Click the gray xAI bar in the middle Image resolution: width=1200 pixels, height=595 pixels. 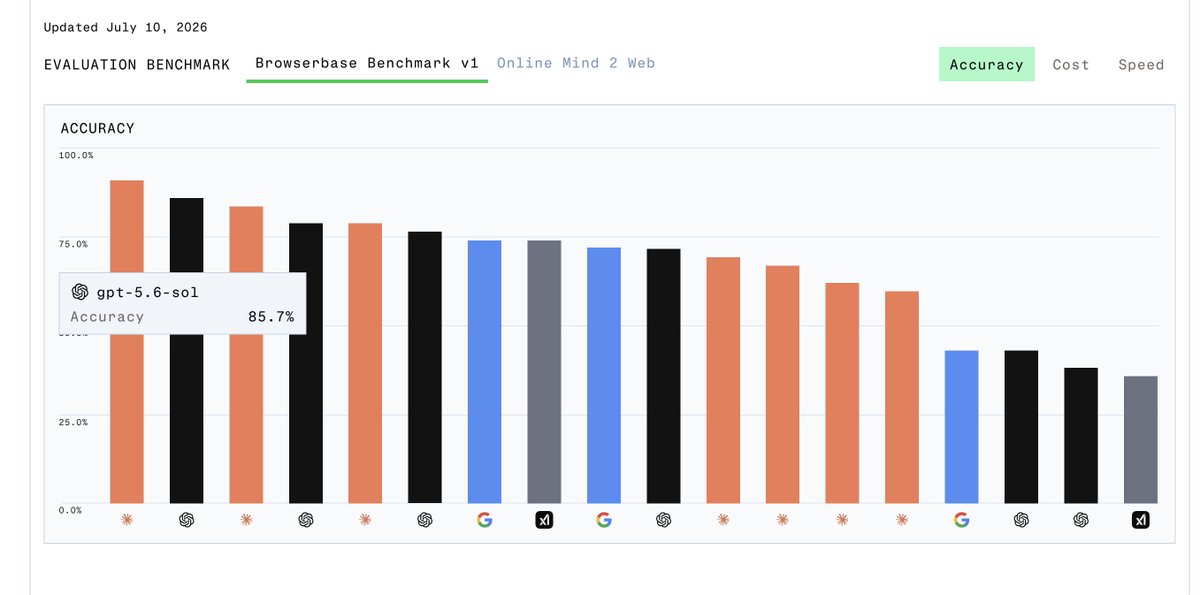click(x=544, y=372)
